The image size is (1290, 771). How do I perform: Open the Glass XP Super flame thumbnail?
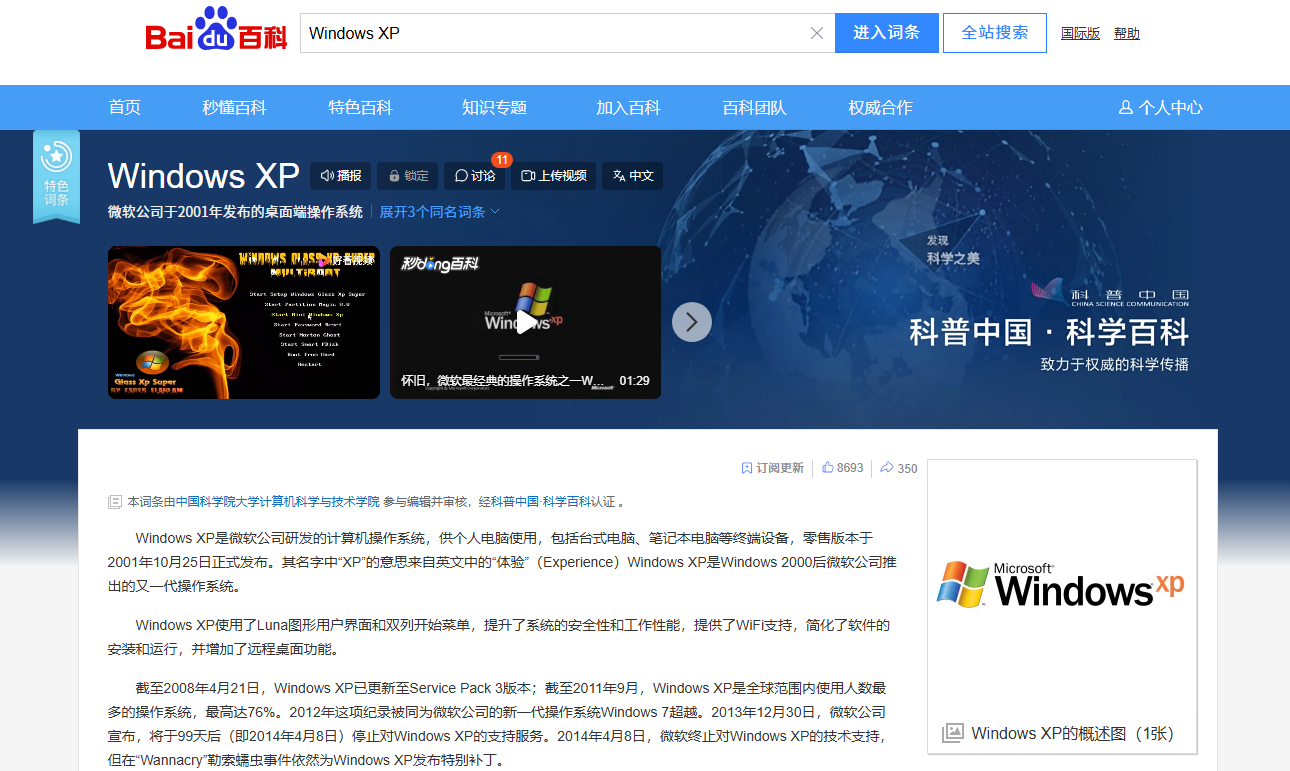pos(244,322)
